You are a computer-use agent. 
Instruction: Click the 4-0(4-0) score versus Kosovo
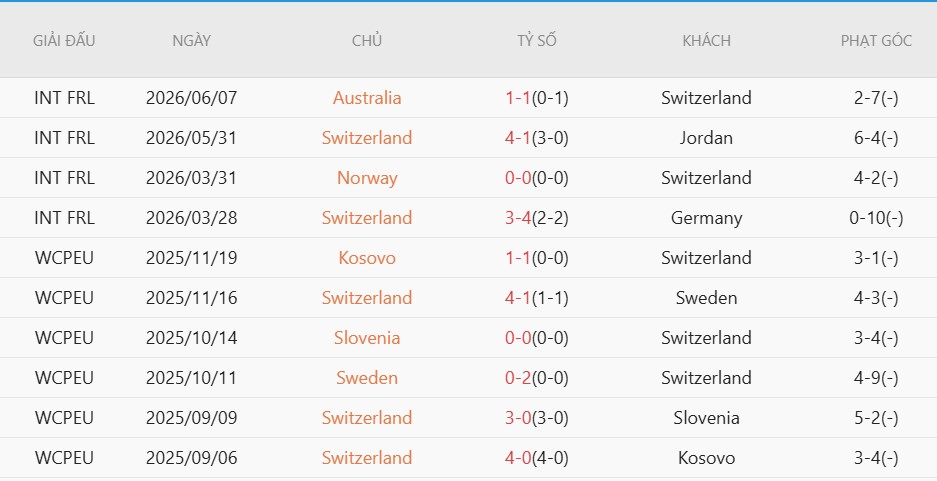(537, 458)
